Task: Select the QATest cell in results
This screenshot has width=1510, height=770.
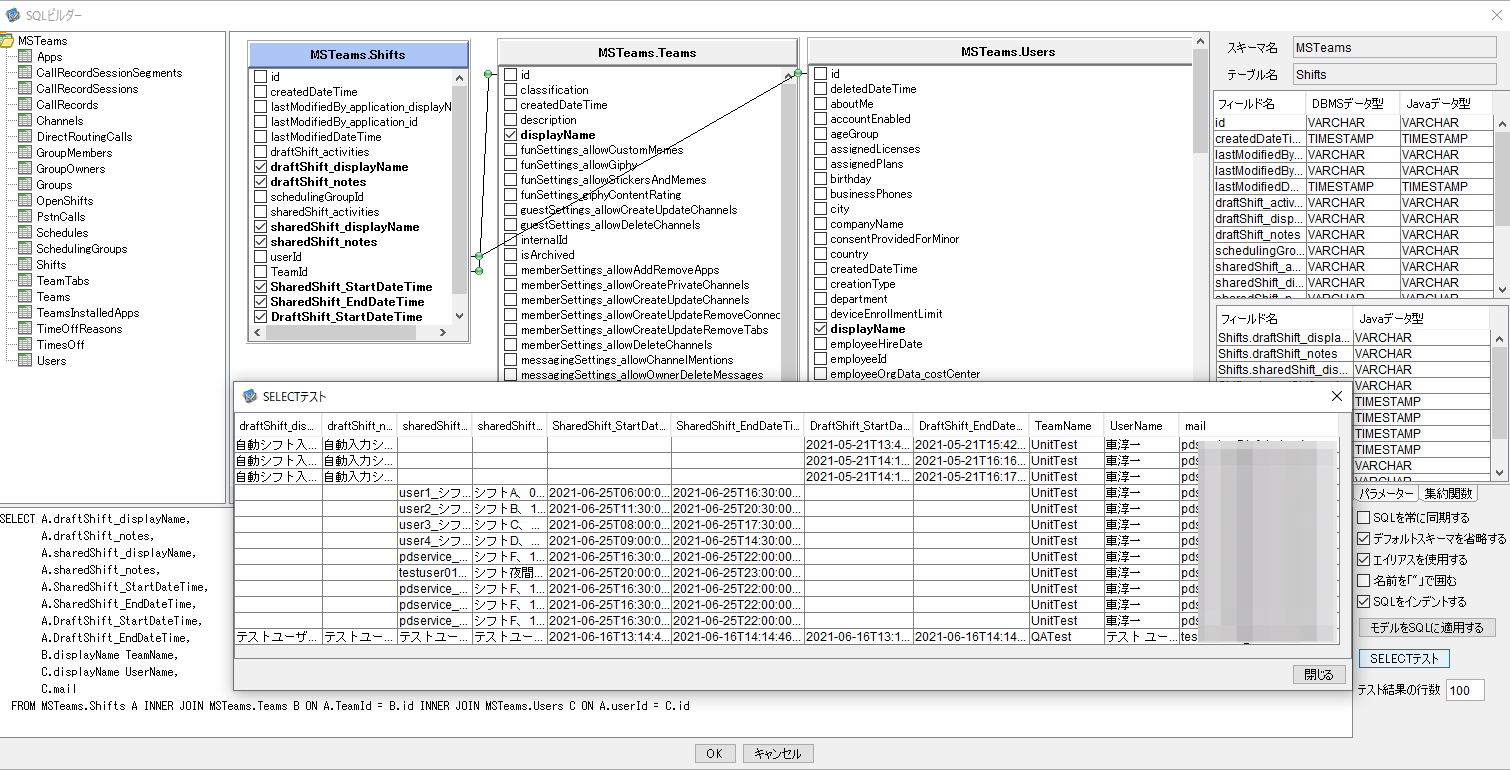Action: [1067, 637]
